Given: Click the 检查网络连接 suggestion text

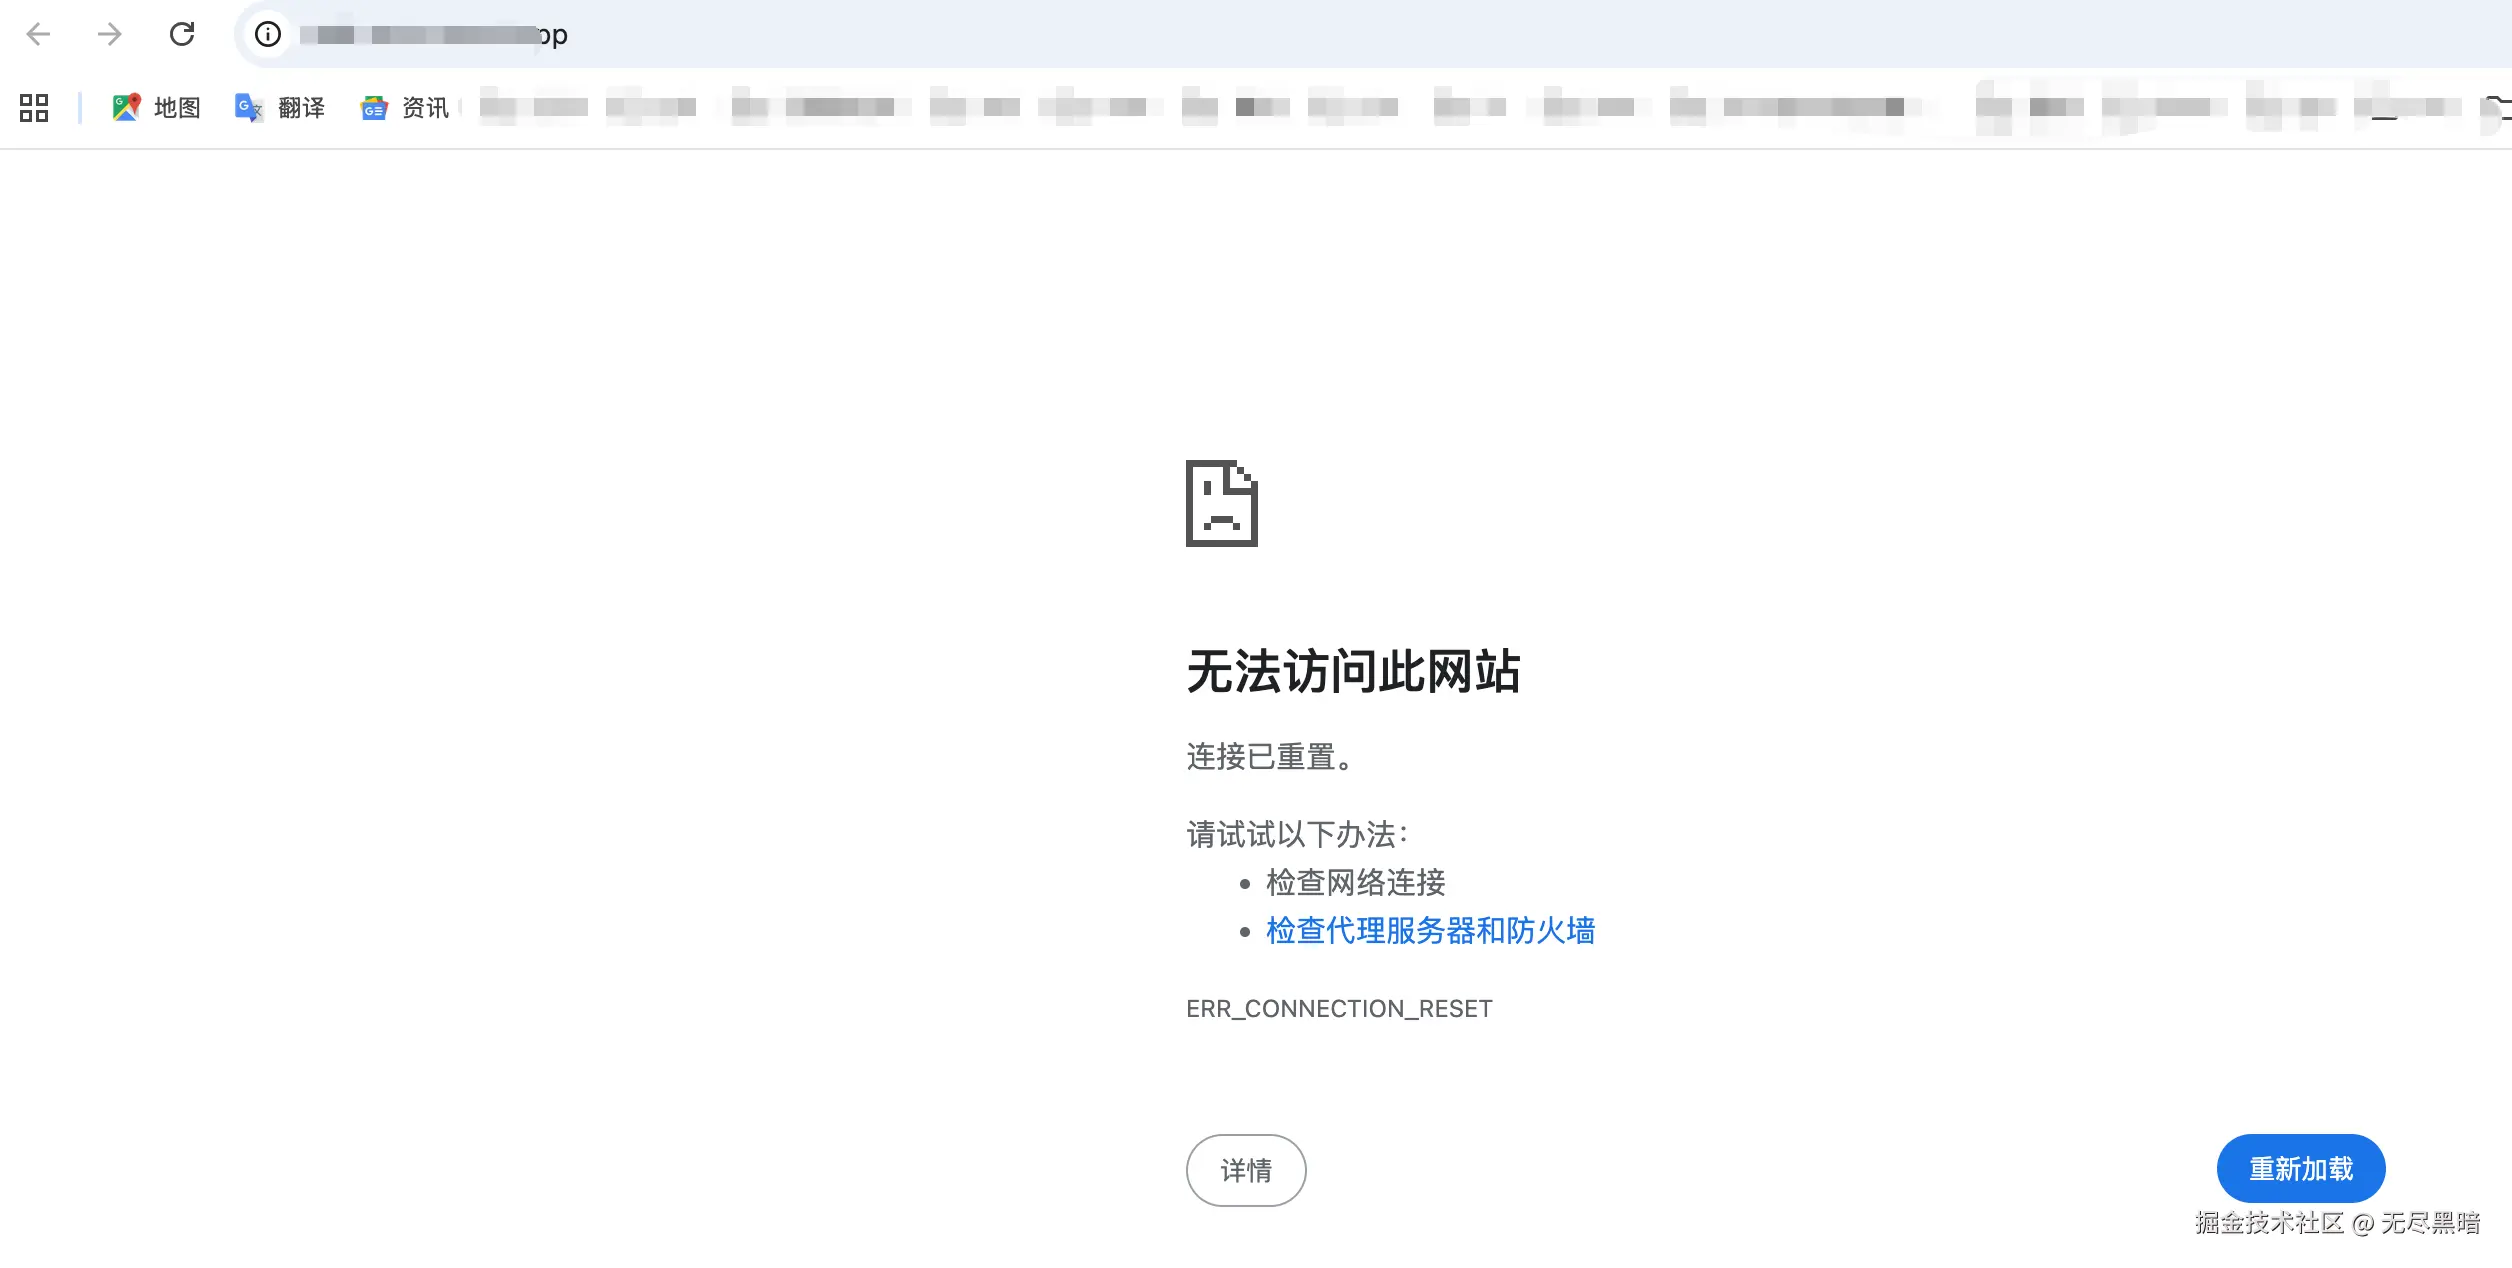Looking at the screenshot, I should point(1355,883).
